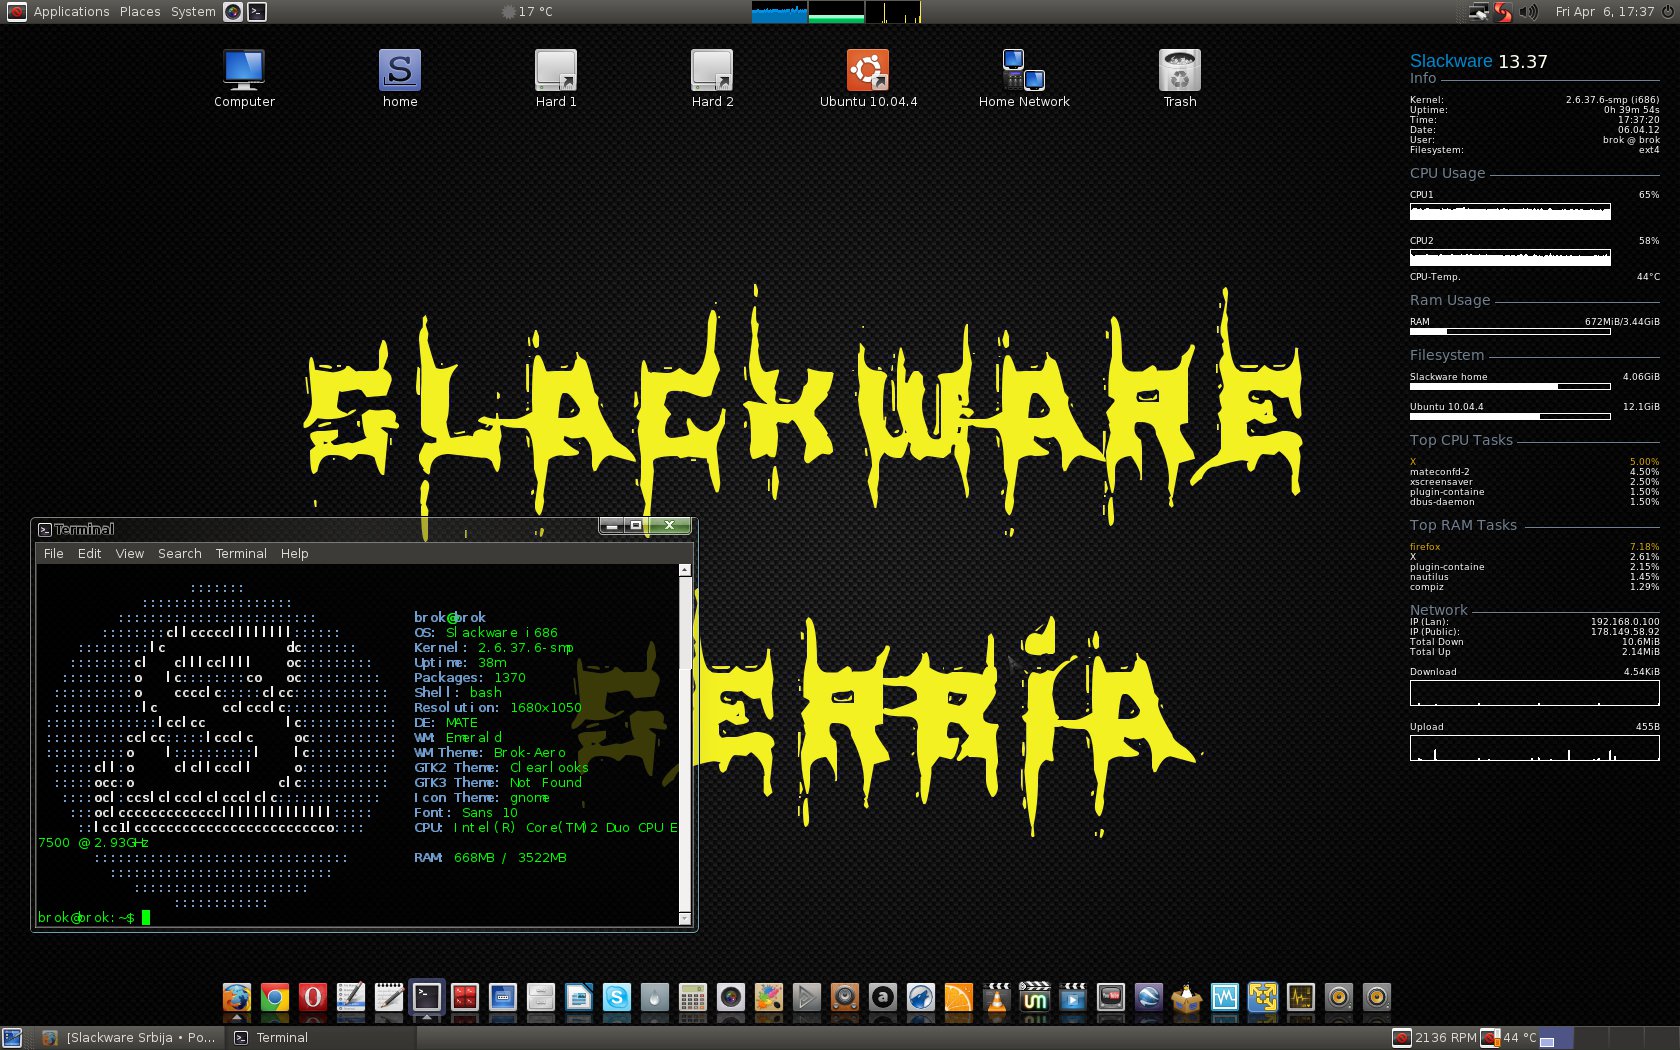
Task: Open the network connections tray icon
Action: click(1478, 12)
